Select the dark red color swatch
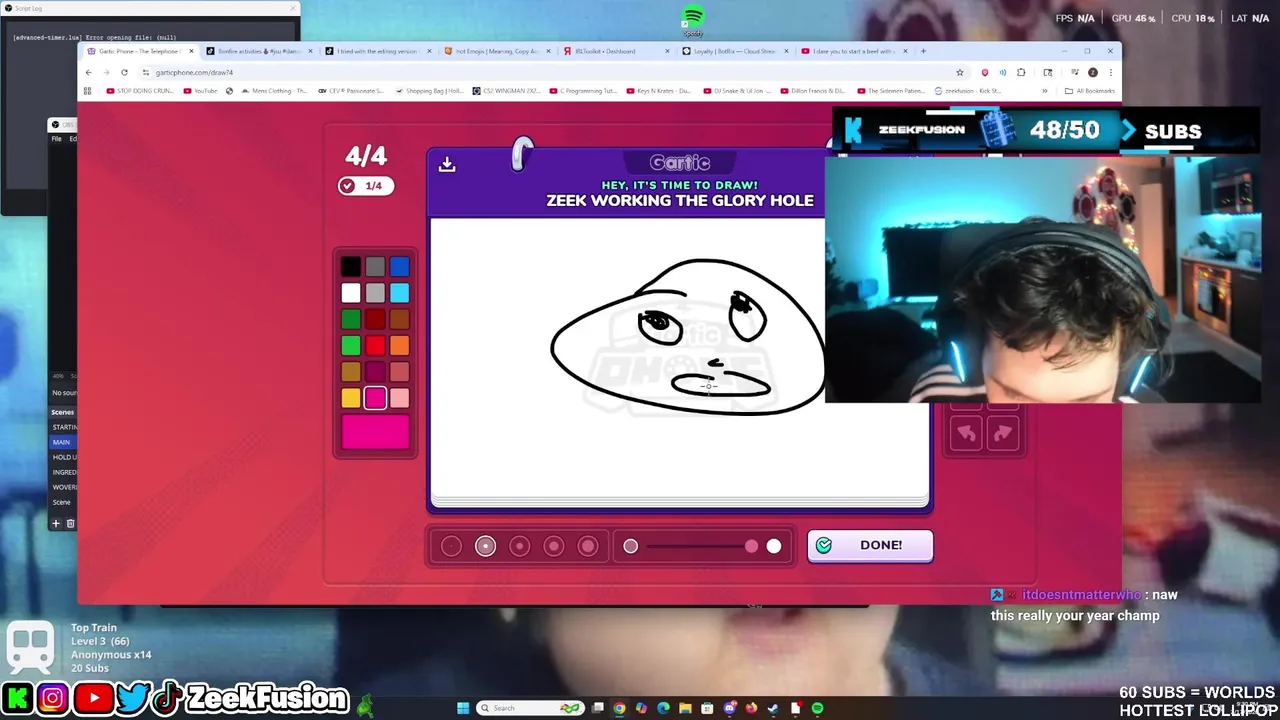Image resolution: width=1280 pixels, height=720 pixels. pyautogui.click(x=375, y=319)
